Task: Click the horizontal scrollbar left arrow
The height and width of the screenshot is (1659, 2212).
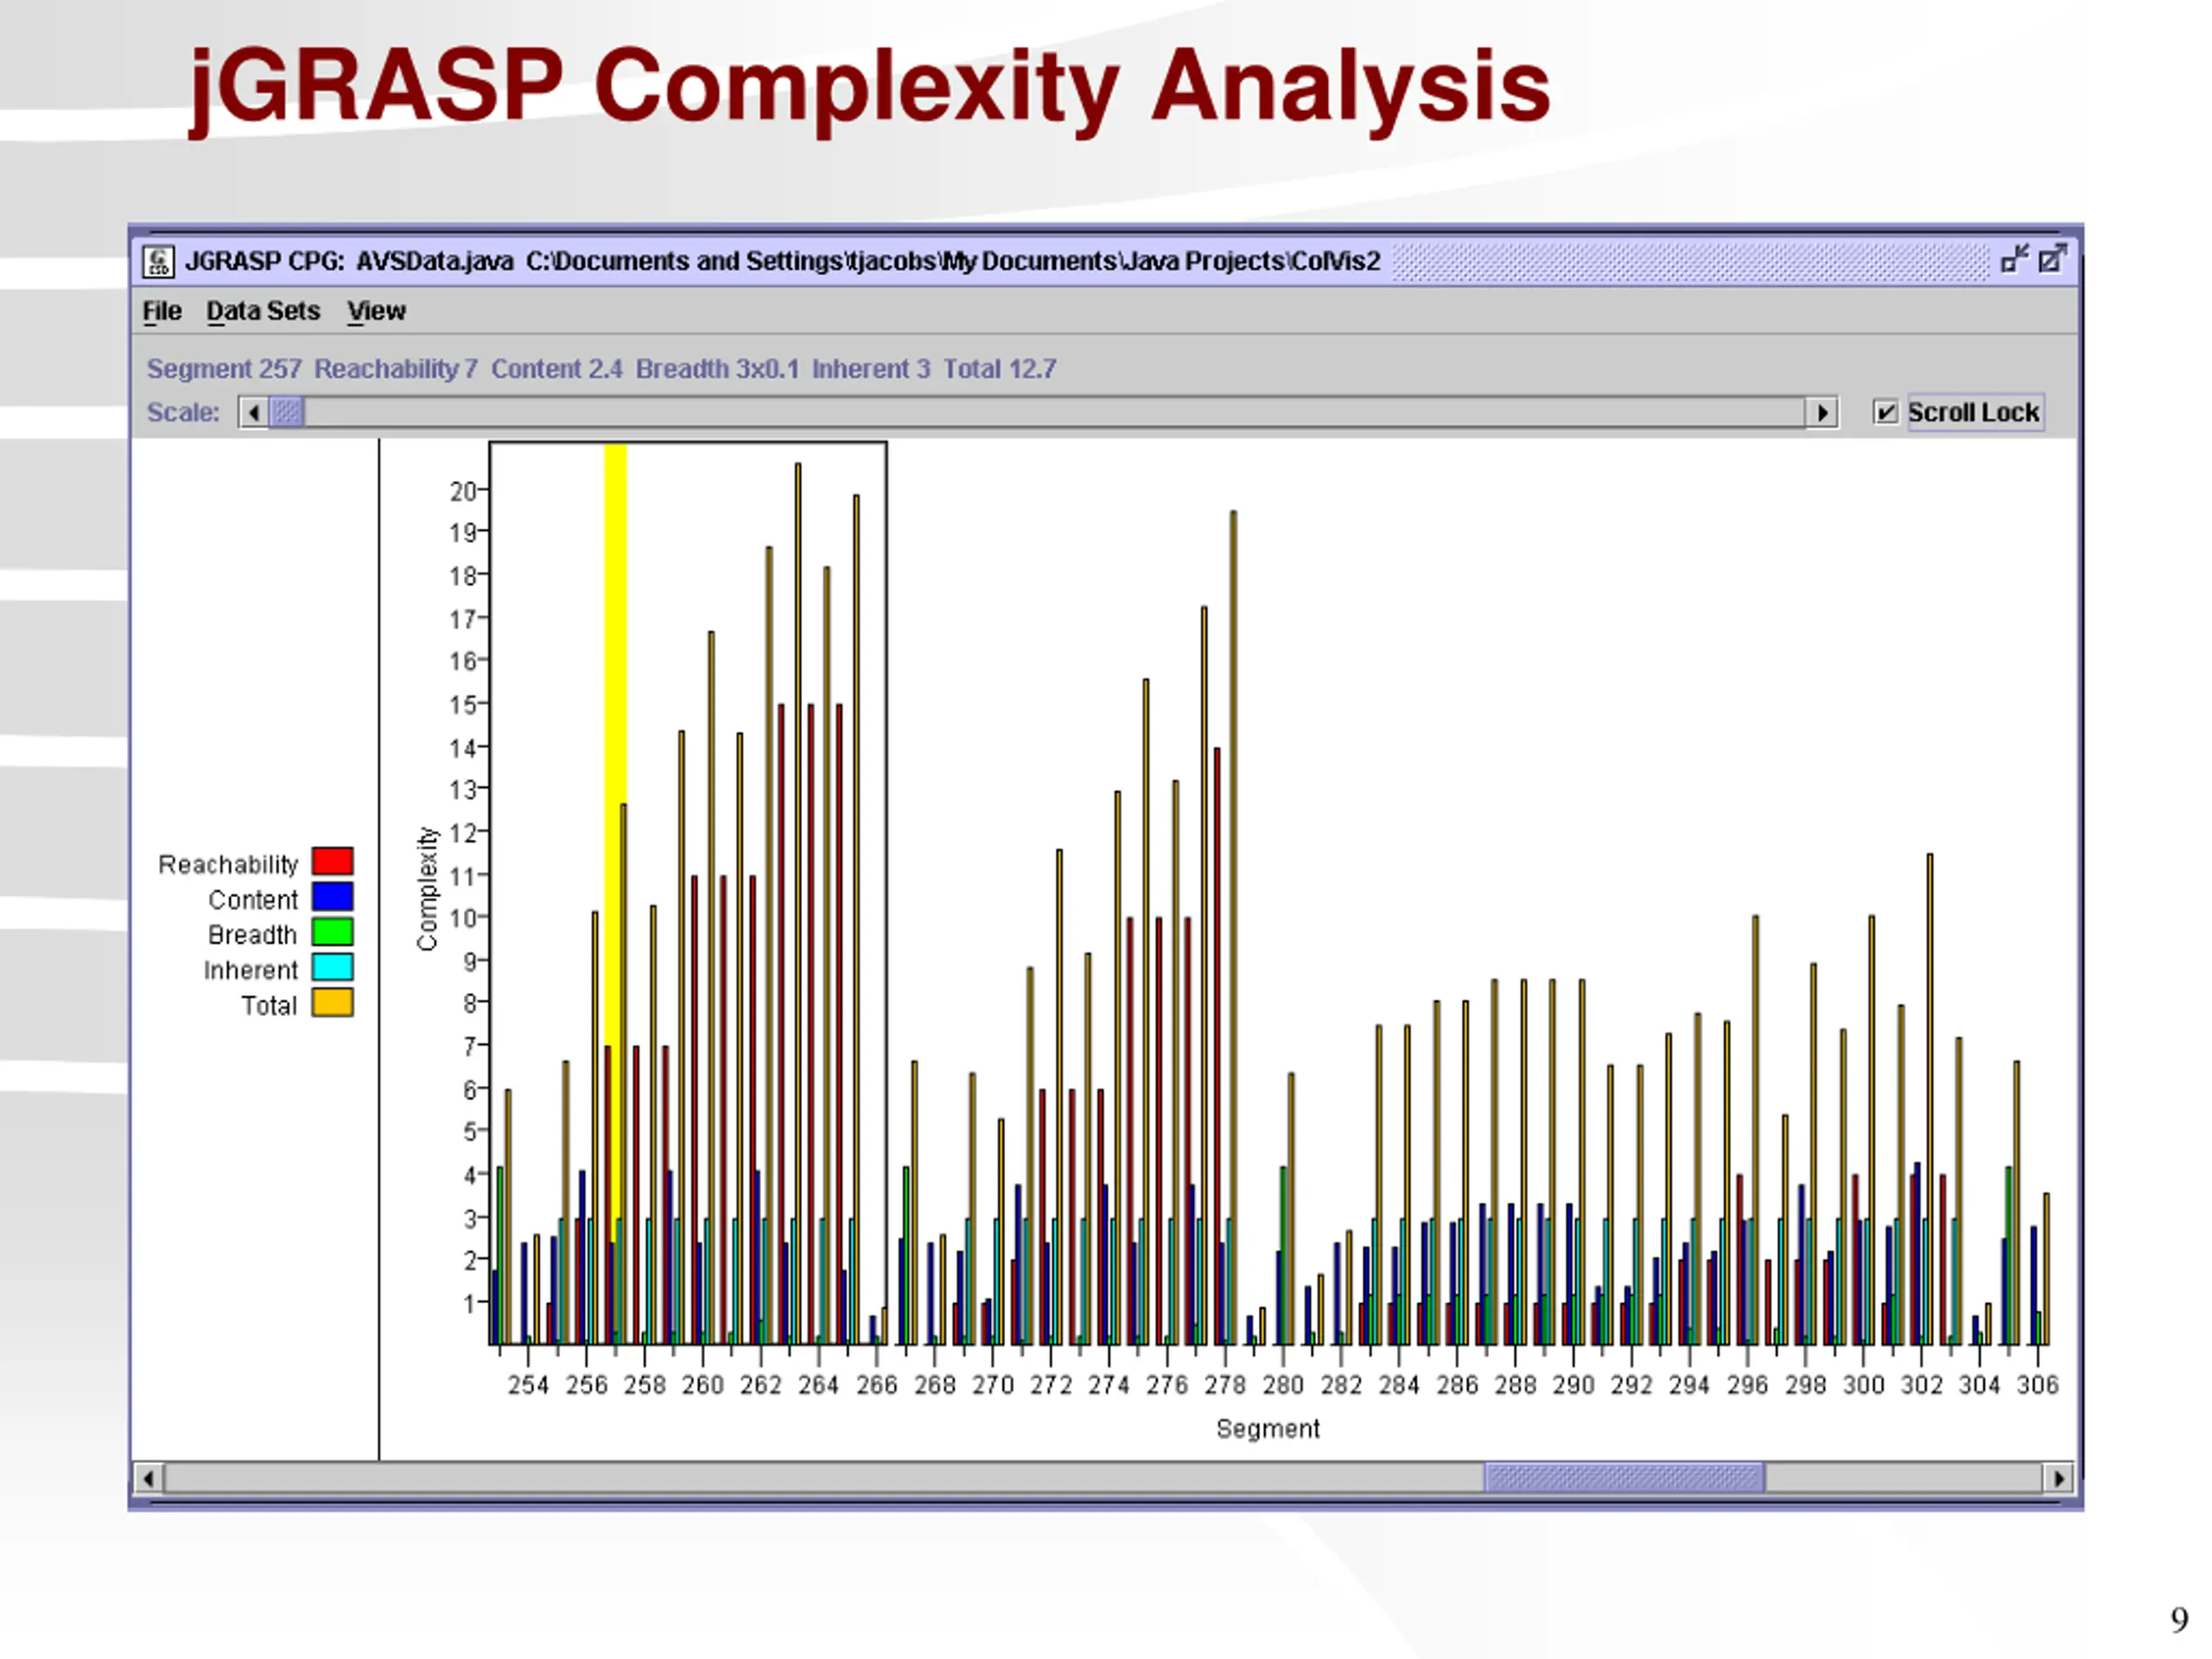Action: (x=148, y=1477)
